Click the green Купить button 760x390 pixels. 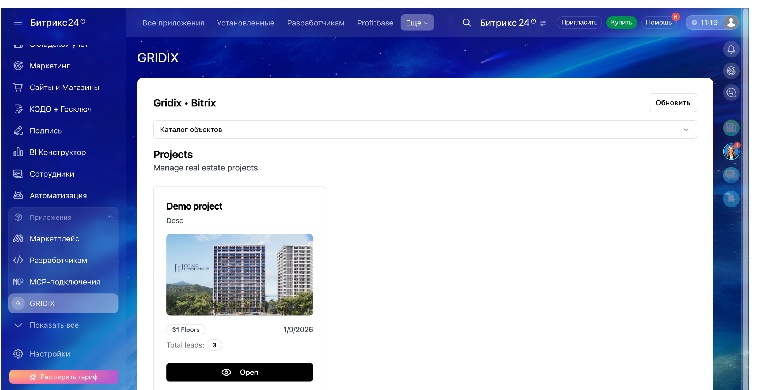pyautogui.click(x=621, y=23)
